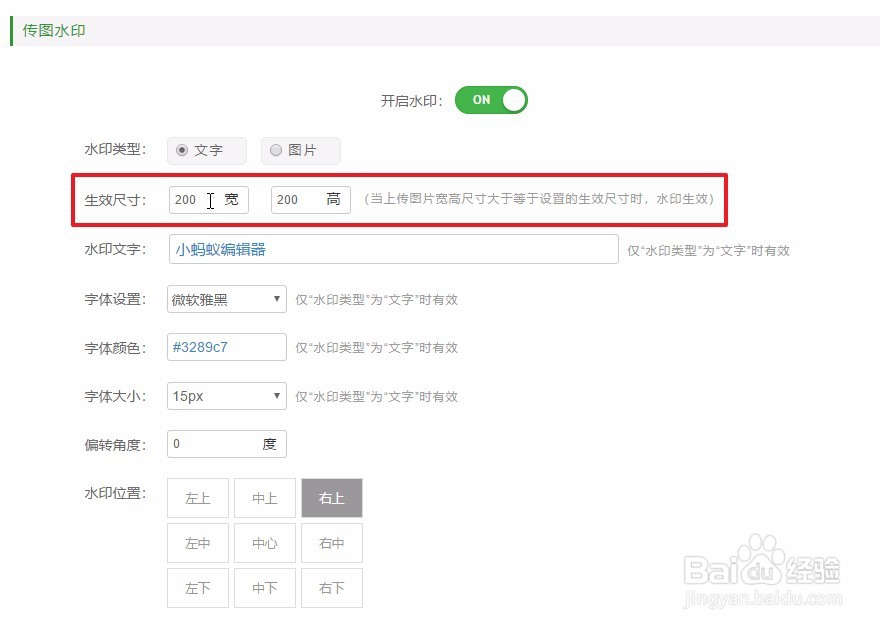Image resolution: width=892 pixels, height=629 pixels.
Task: Pick the 右下 watermark position
Action: (331, 587)
